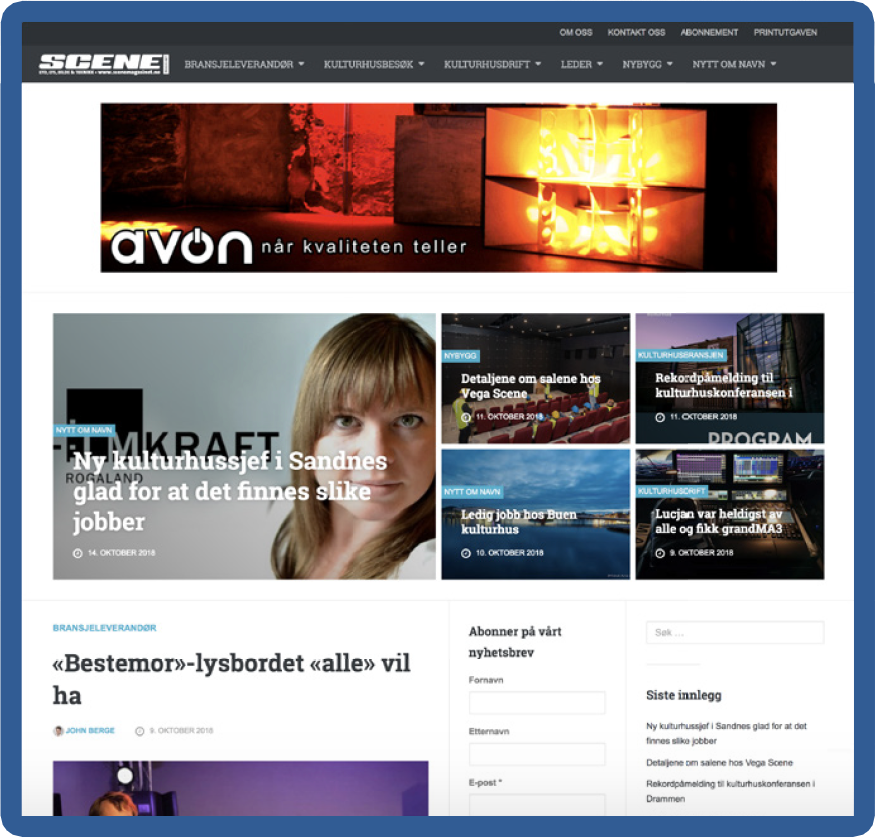This screenshot has width=876, height=838.
Task: Open the Ny kulturhussjef i Sandnes headline
Action: tap(230, 492)
